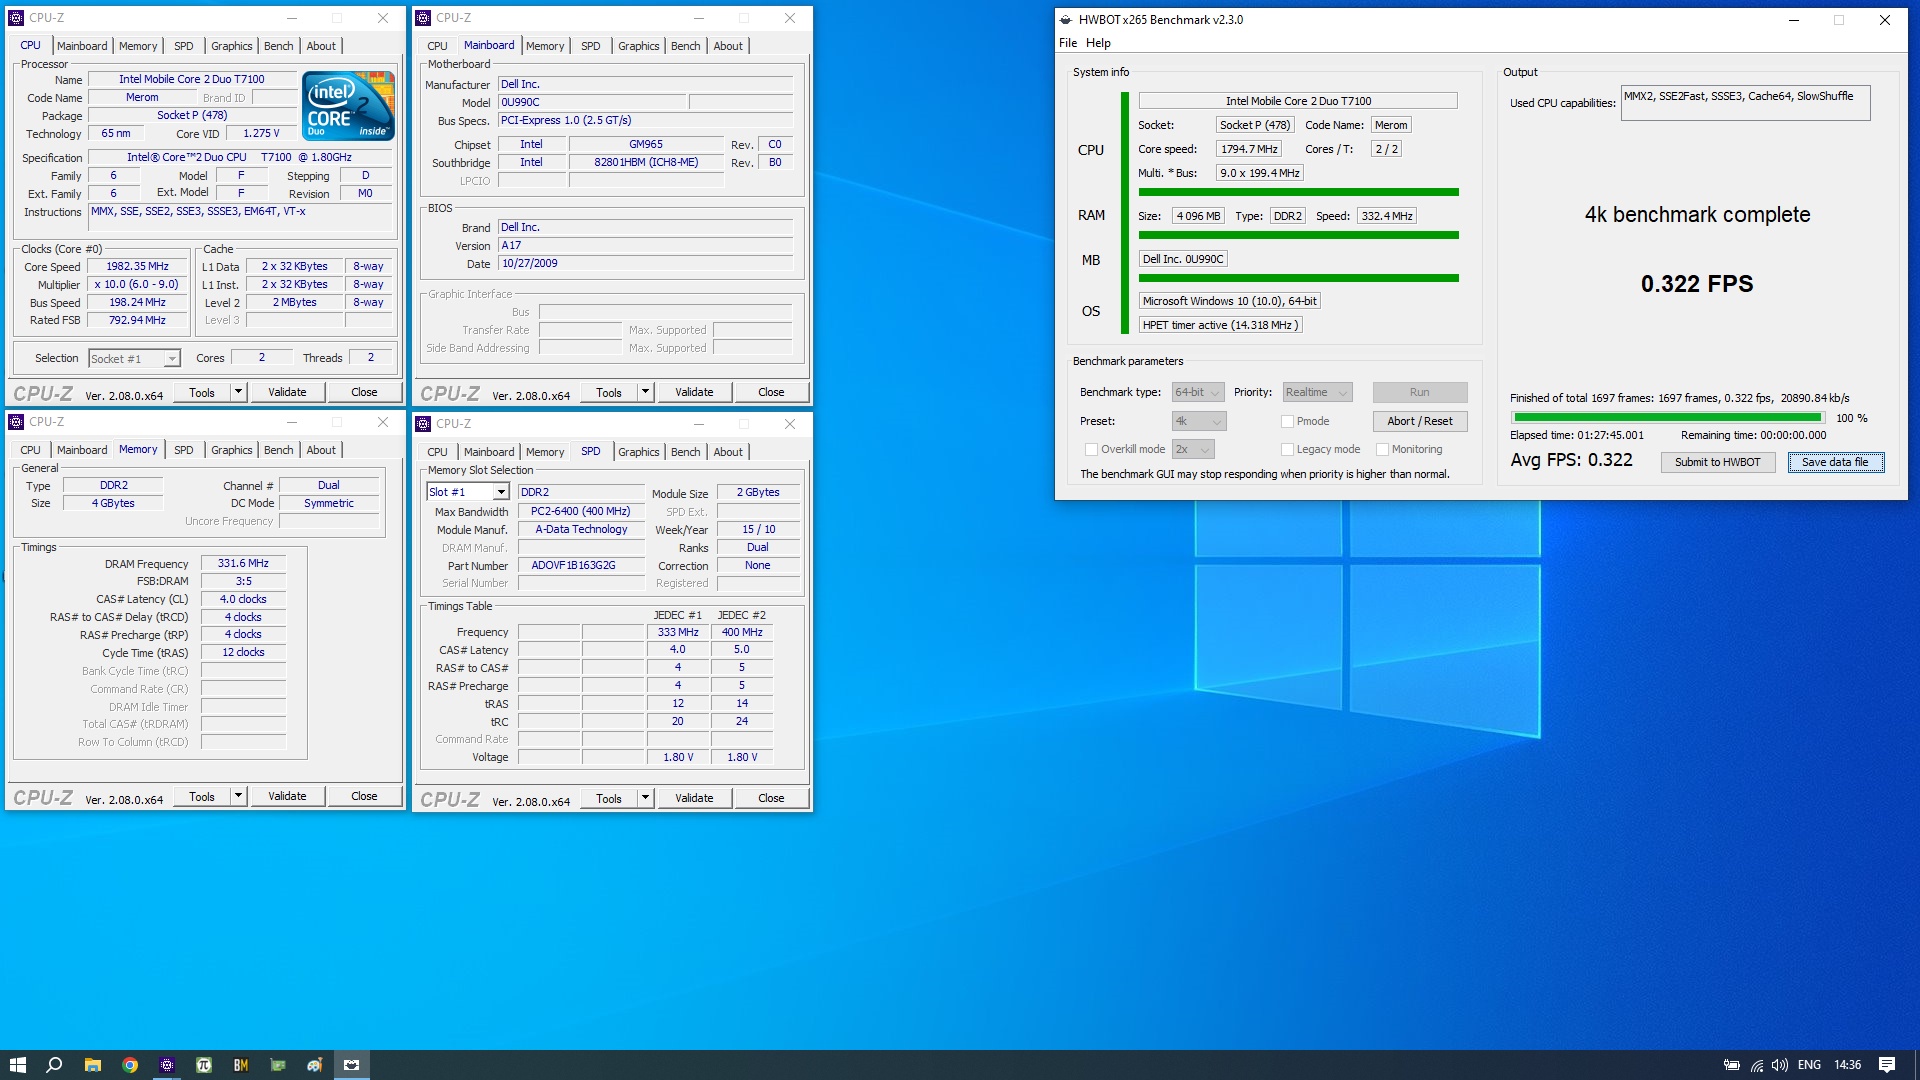
Task: Click the DRAM Frequency 331.6 MHz value
Action: coord(243,563)
